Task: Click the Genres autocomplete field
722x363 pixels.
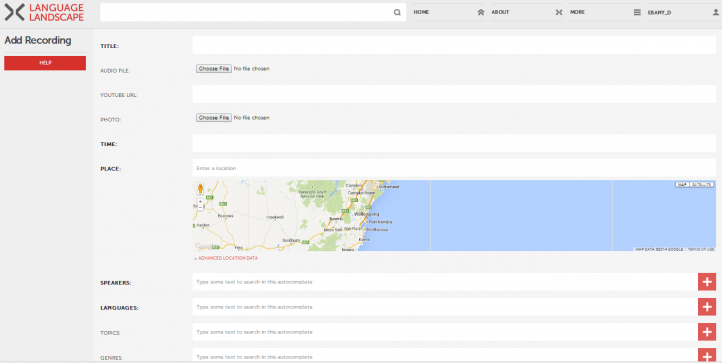Action: tap(445, 356)
